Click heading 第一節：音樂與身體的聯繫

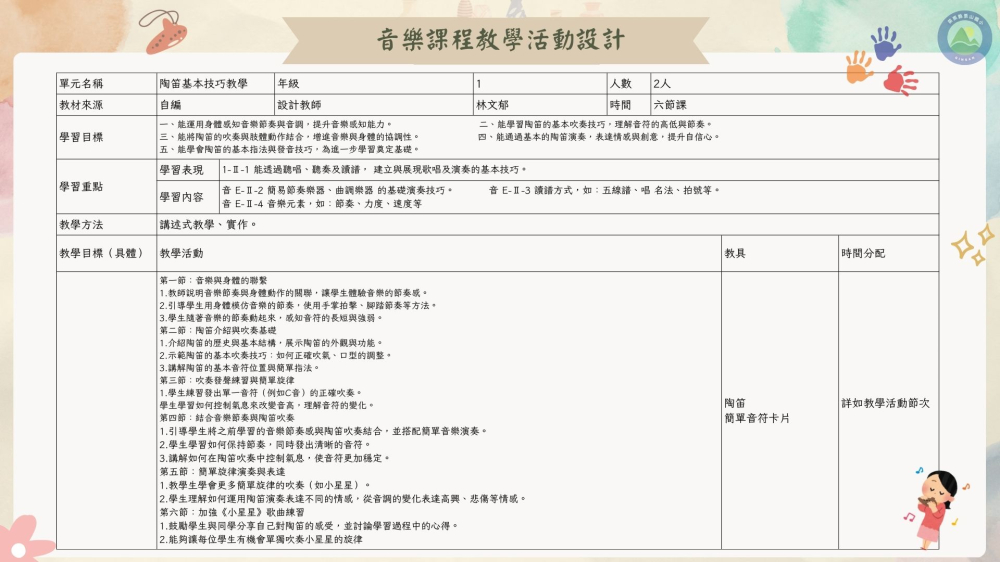coord(213,280)
